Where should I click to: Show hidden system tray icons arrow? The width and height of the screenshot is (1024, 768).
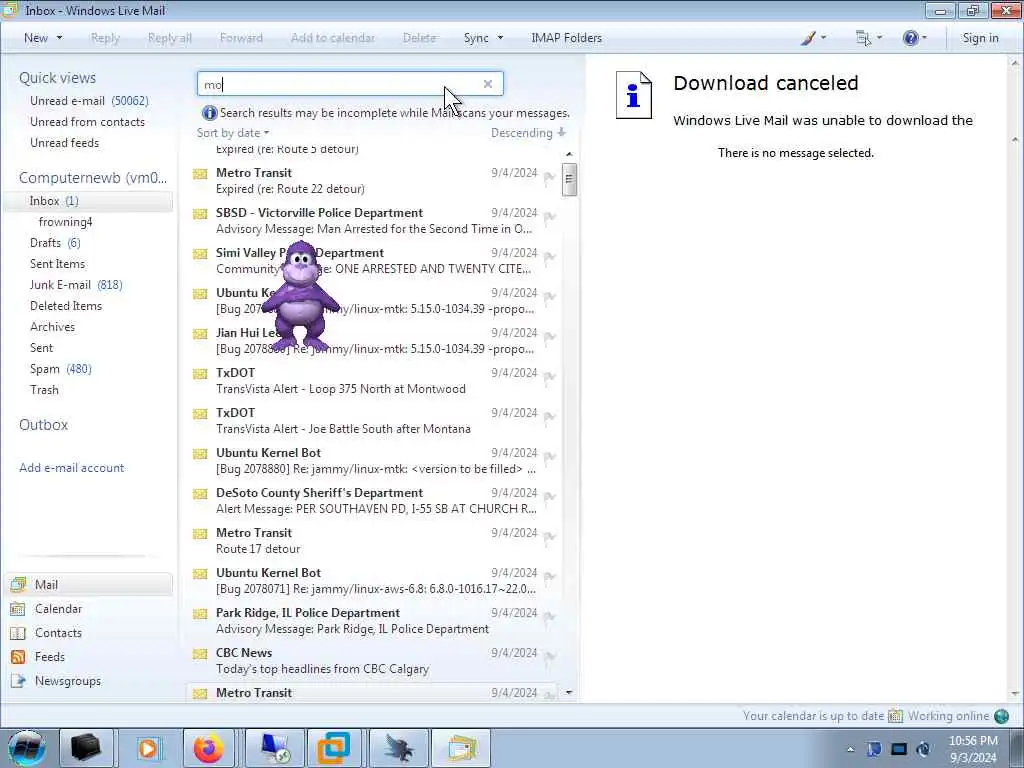tap(850, 749)
